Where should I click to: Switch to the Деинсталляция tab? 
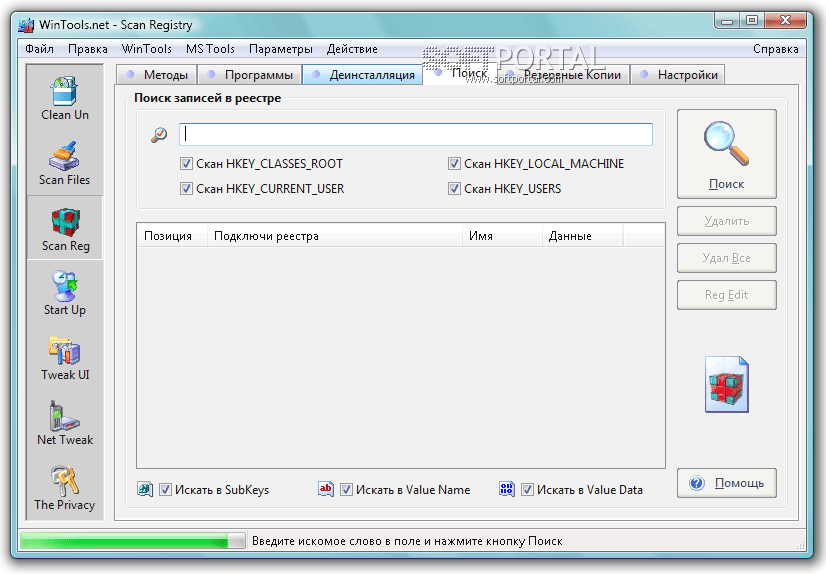tap(362, 75)
